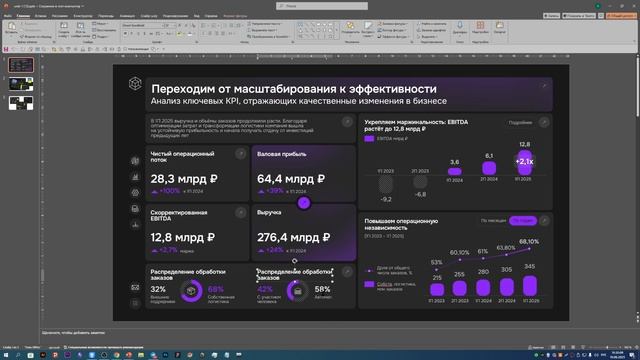Click arrow icon on Чистый операционный поток card

pos(240,153)
